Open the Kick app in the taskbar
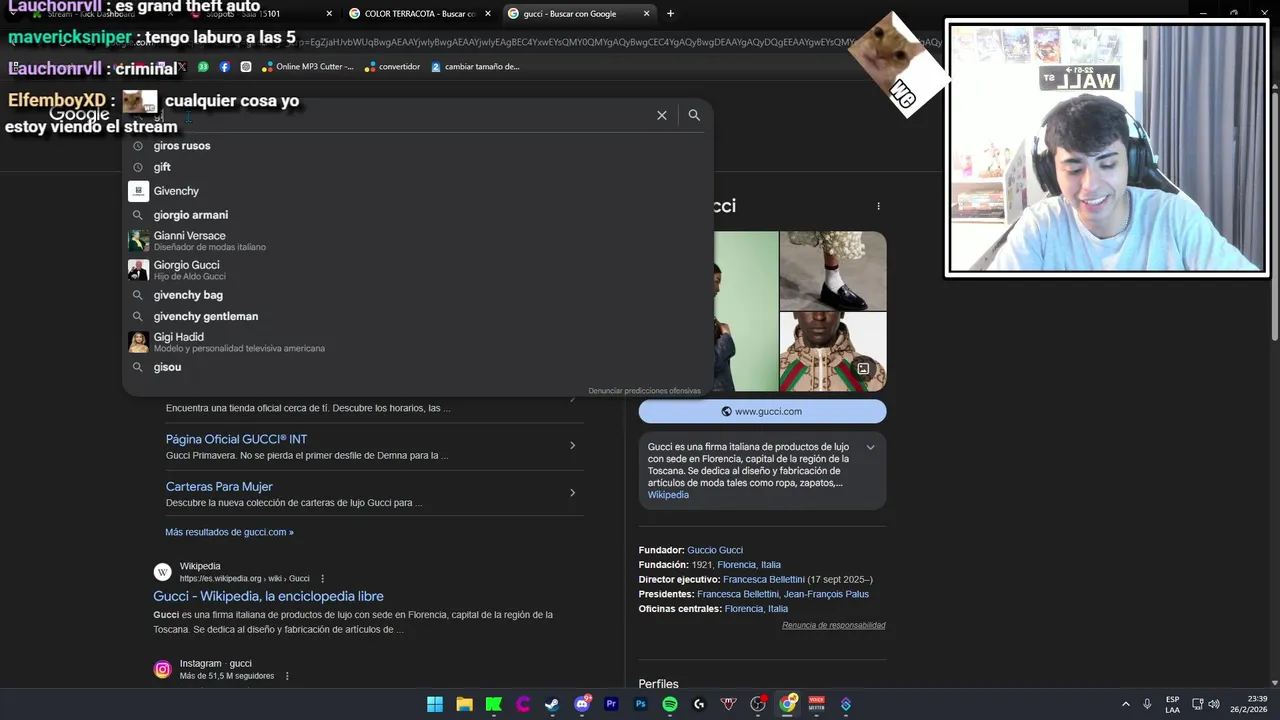 (x=494, y=705)
